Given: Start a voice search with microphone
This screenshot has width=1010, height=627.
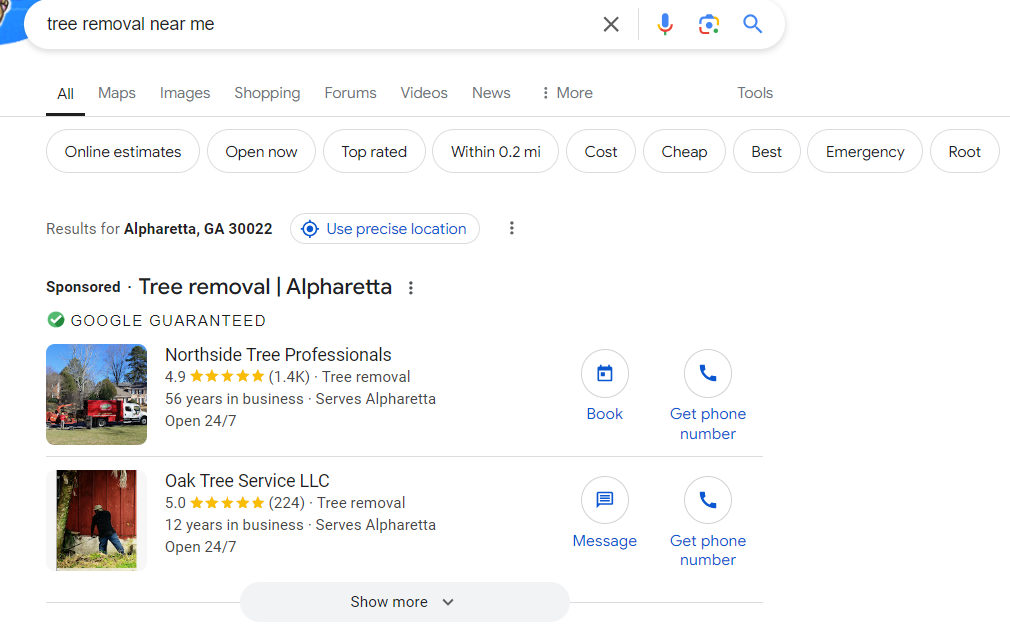Looking at the screenshot, I should (665, 24).
